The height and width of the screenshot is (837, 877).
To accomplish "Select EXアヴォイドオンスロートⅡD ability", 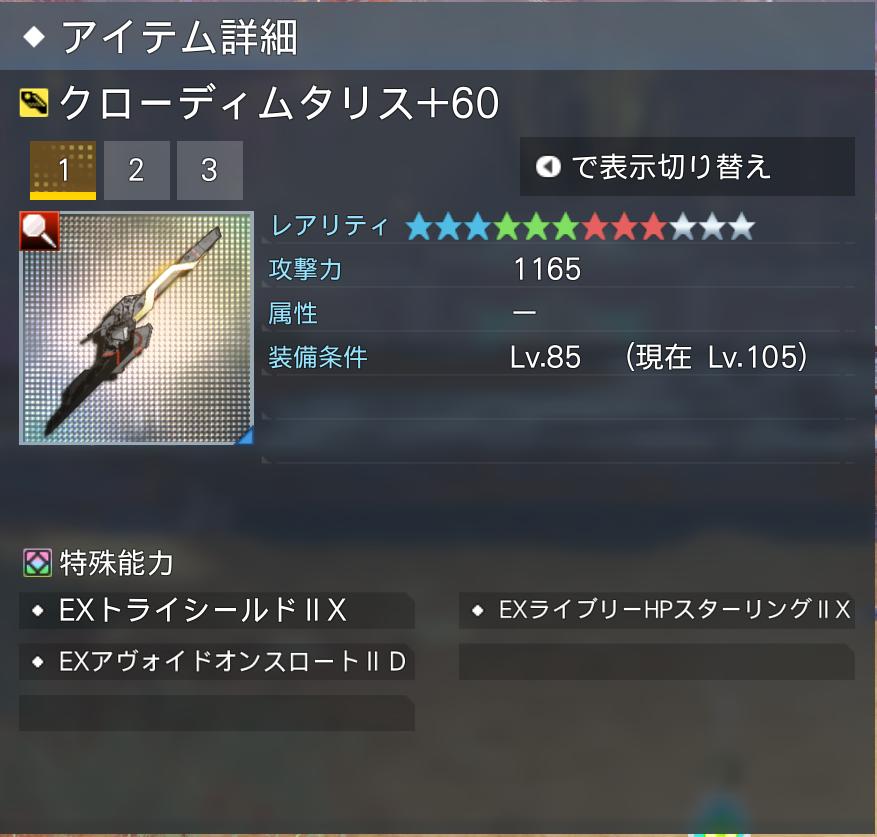I will [217, 662].
